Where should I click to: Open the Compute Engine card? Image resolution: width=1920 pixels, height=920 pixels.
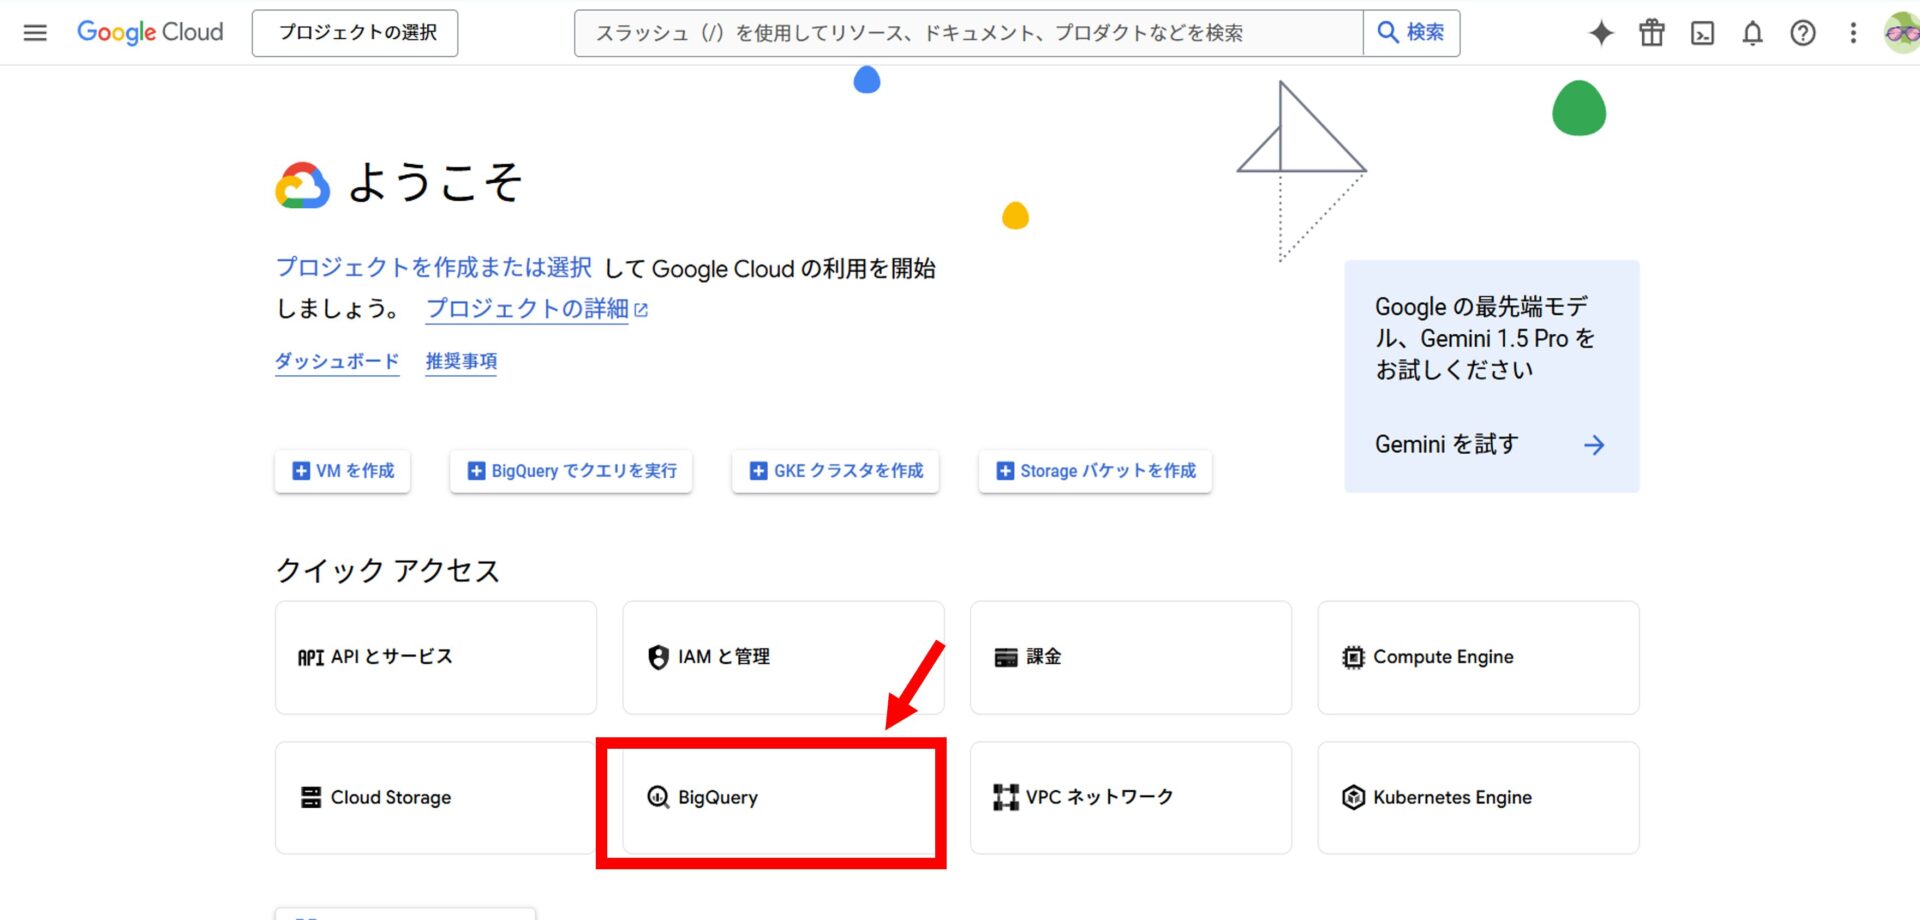[1478, 657]
